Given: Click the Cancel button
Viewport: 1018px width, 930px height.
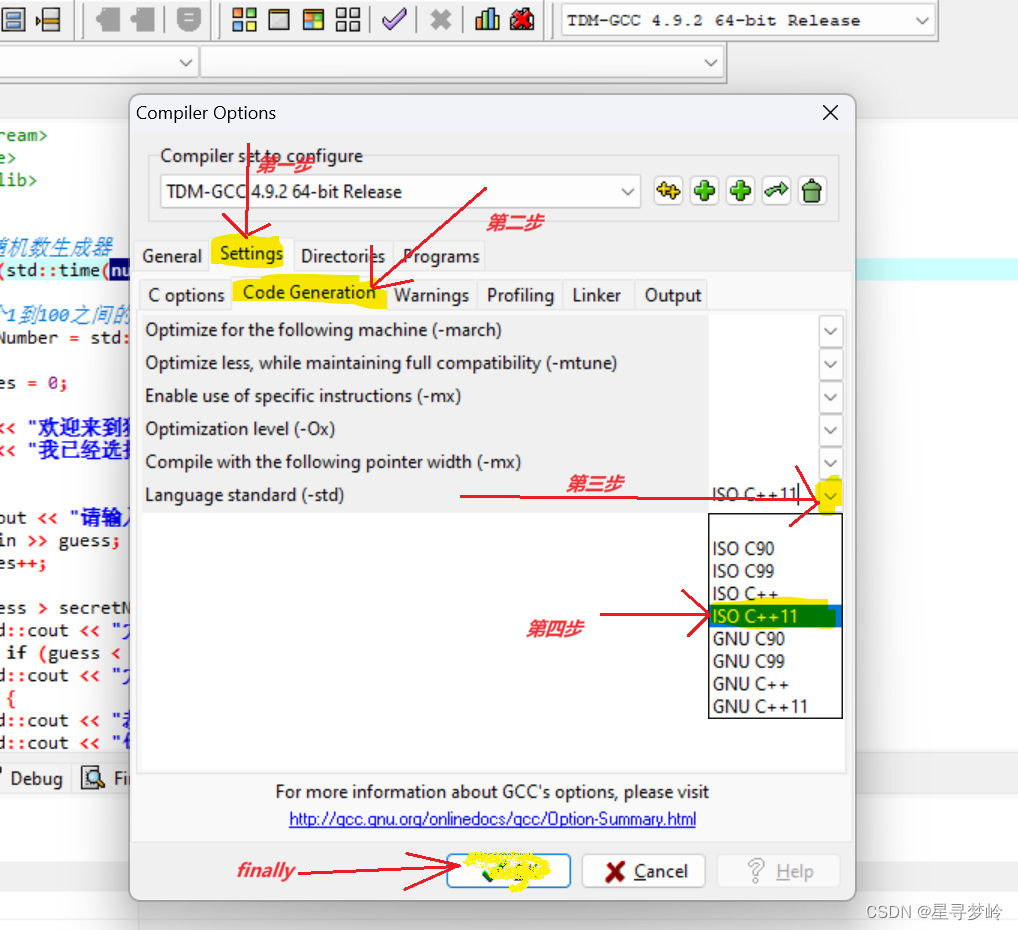Looking at the screenshot, I should [643, 870].
